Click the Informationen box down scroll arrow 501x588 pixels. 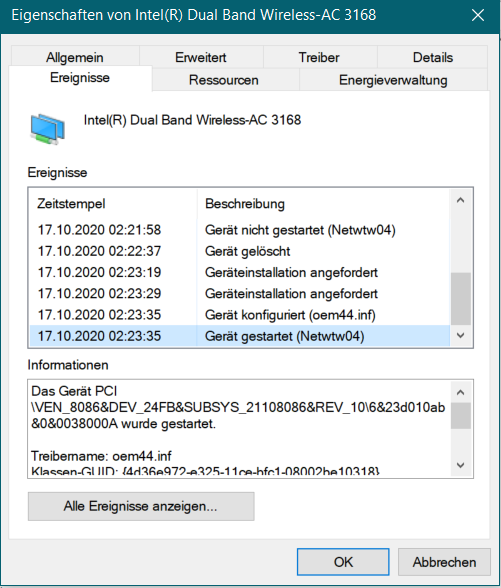[x=460, y=465]
